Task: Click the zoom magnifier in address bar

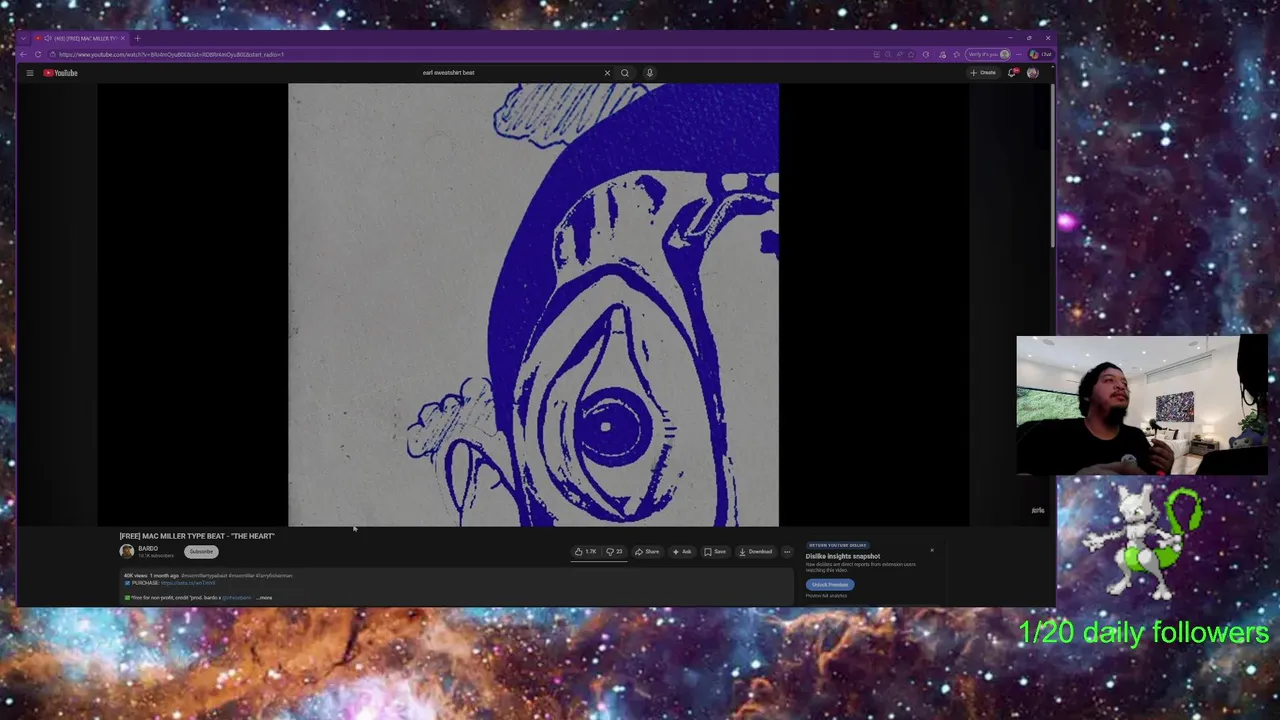Action: point(888,54)
